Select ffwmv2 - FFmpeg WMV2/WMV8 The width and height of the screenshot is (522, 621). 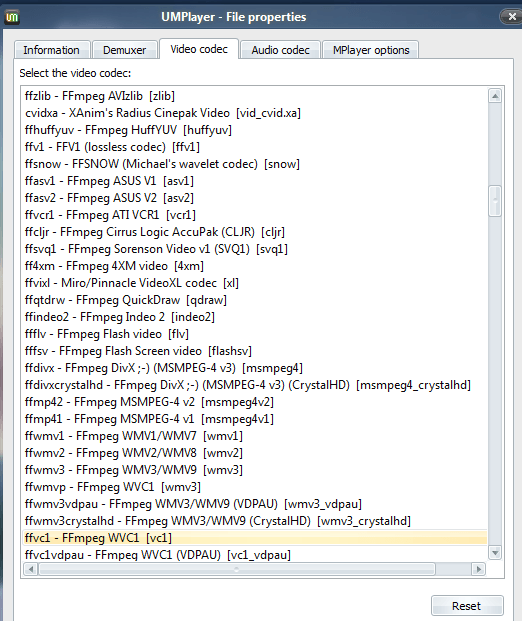134,453
